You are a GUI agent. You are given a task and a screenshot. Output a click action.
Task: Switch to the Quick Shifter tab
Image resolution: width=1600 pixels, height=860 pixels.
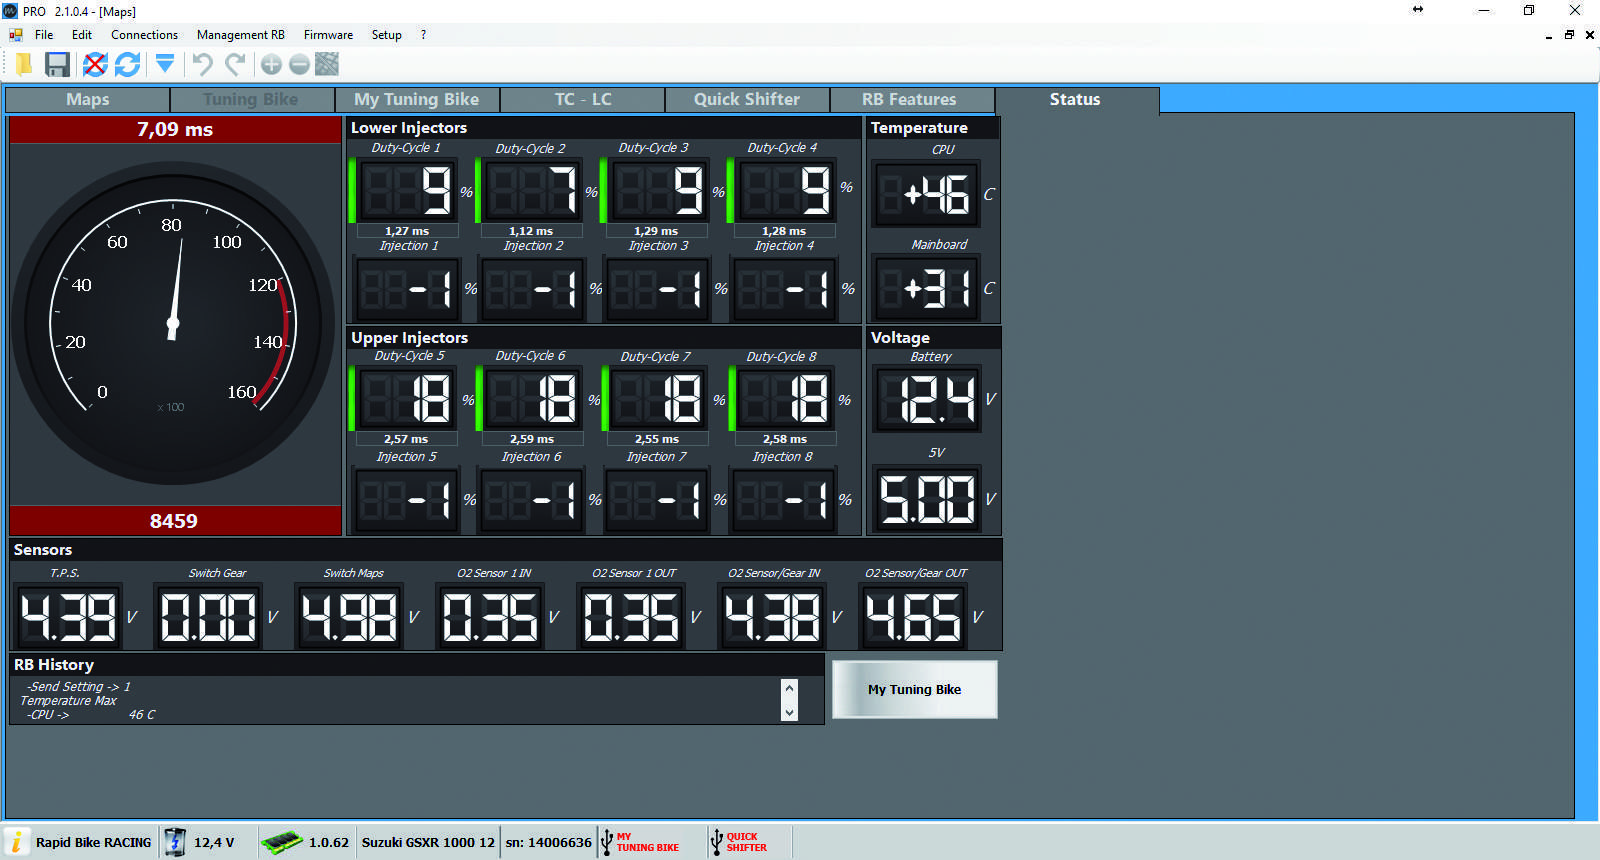tap(747, 100)
